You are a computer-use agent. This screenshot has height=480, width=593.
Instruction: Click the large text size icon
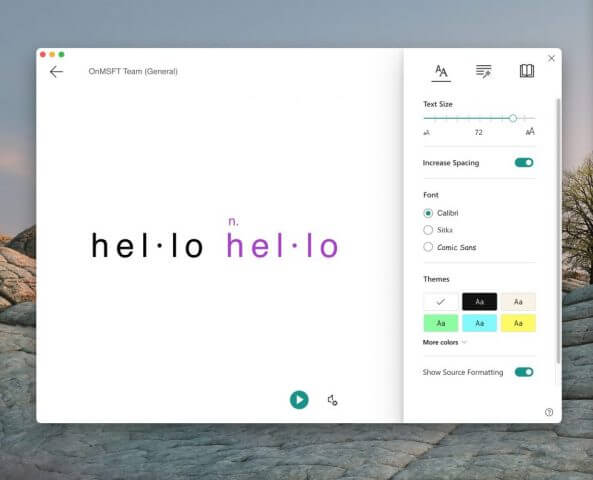530,132
